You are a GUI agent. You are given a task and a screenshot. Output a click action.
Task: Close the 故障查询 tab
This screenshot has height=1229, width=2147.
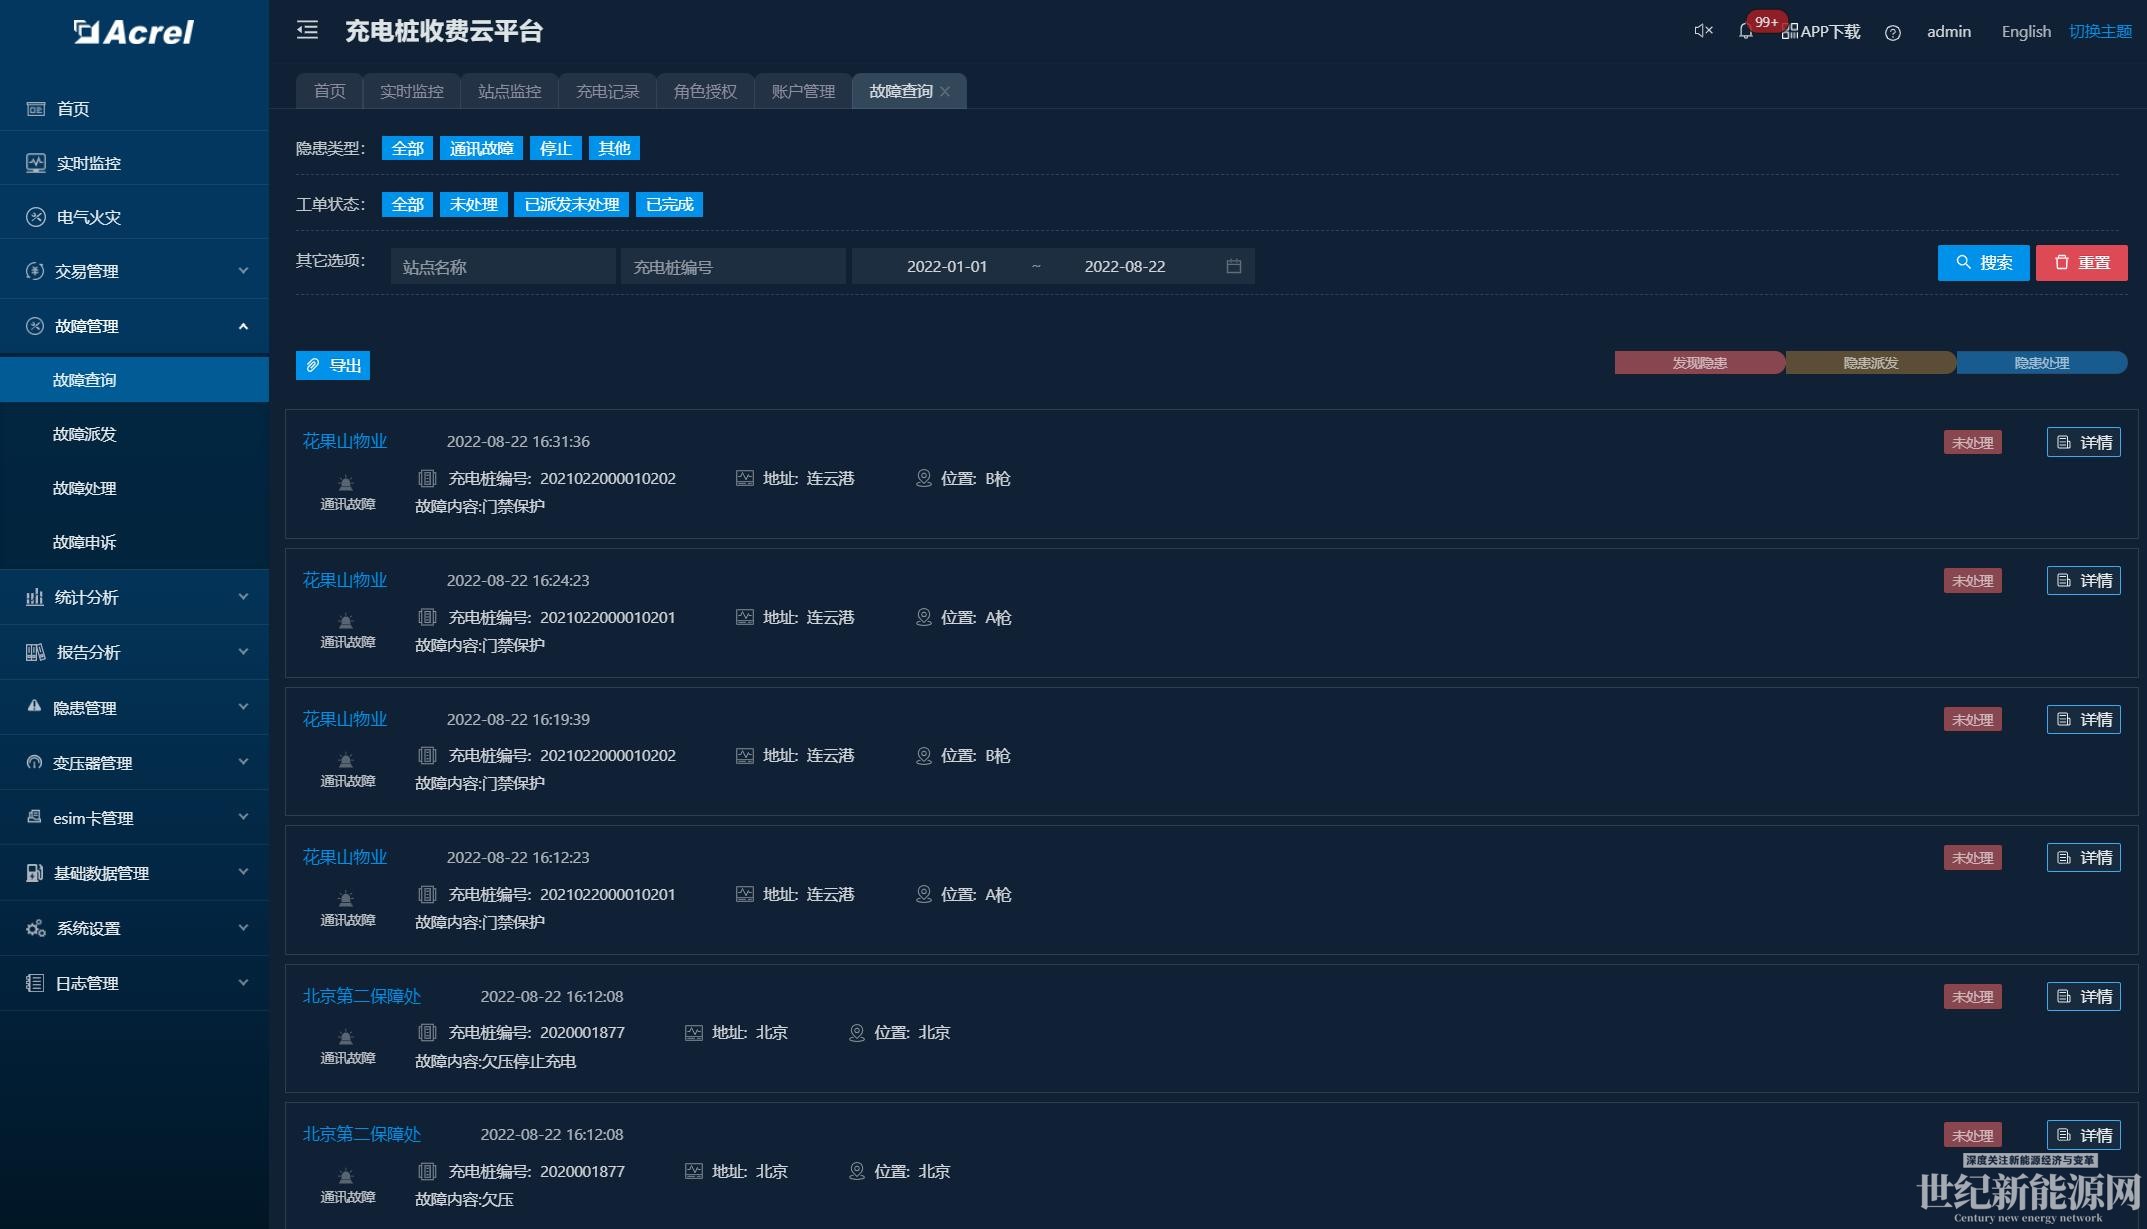tap(945, 91)
